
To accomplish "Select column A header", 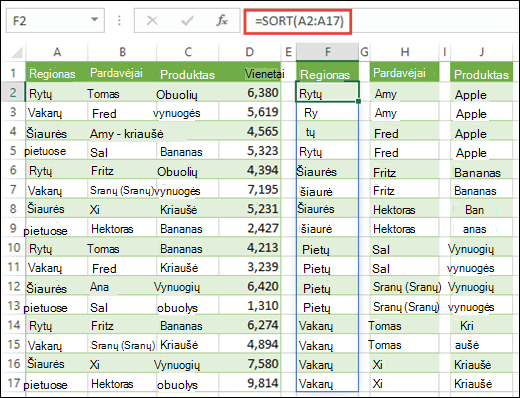I will pyautogui.click(x=57, y=52).
